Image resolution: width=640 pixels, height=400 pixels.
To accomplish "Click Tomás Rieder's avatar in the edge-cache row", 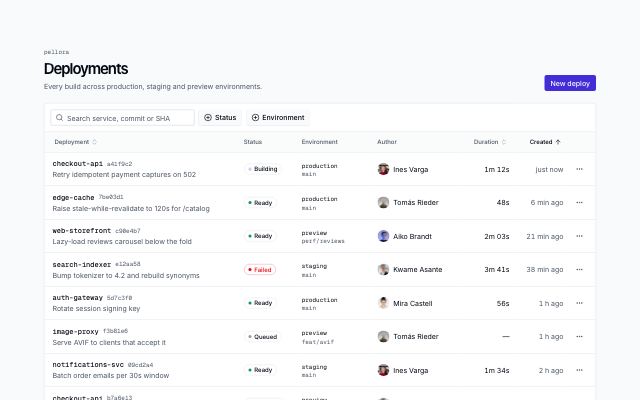I will click(x=383, y=202).
